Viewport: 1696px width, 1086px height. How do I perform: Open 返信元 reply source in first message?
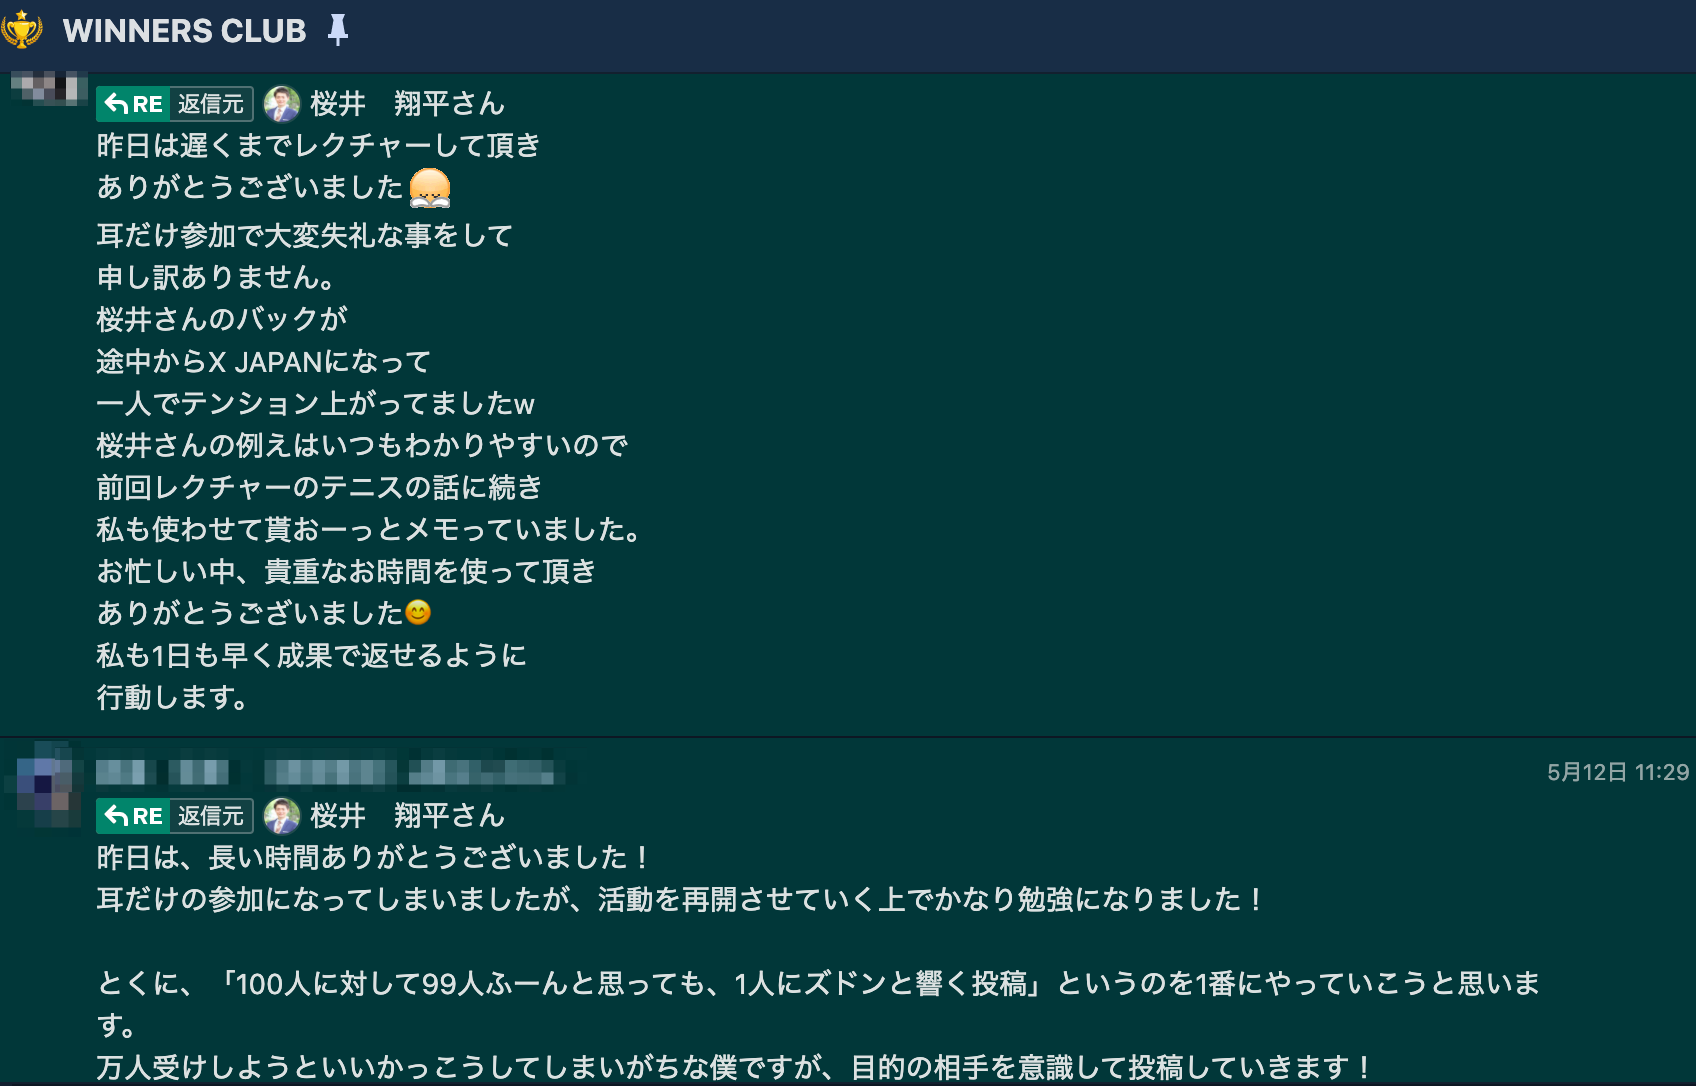click(211, 104)
